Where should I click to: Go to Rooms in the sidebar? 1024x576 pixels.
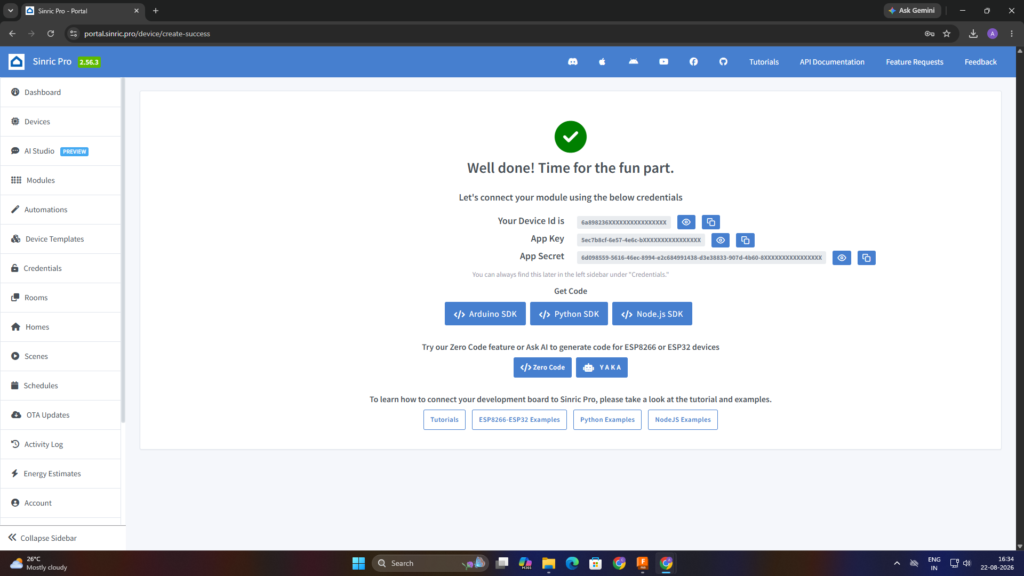click(x=61, y=298)
